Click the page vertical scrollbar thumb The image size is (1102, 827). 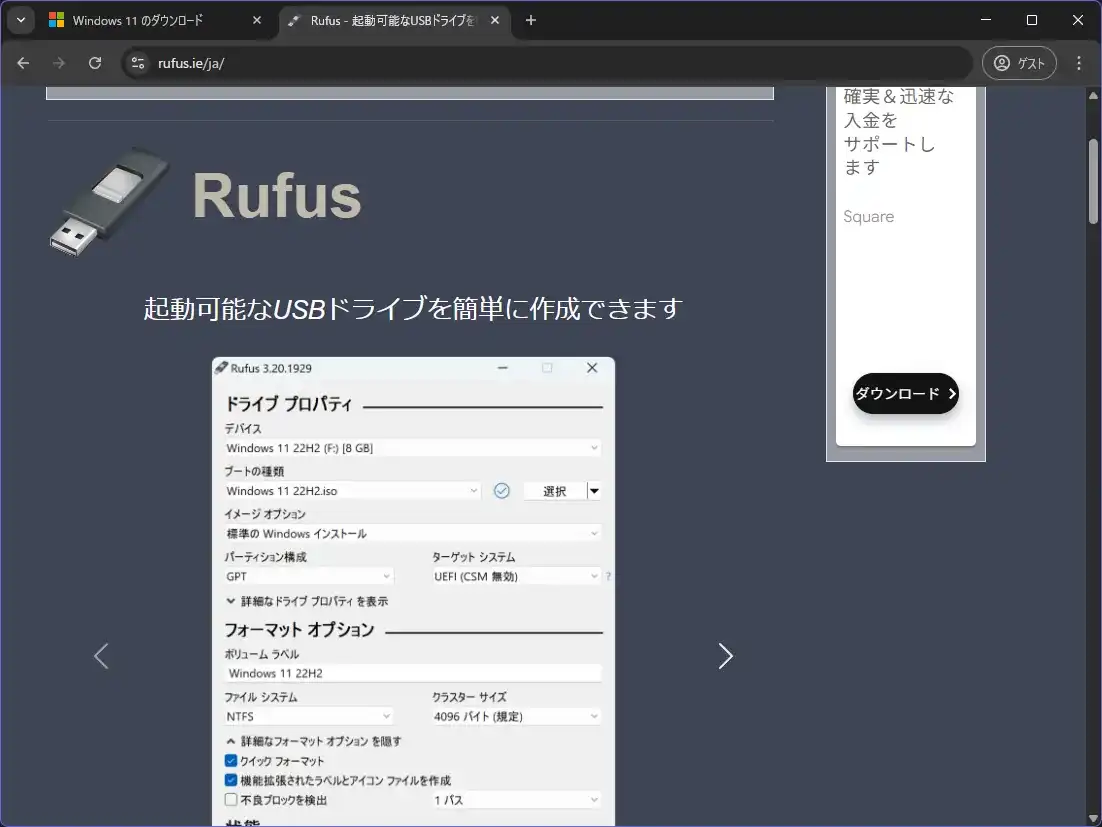click(x=1093, y=180)
